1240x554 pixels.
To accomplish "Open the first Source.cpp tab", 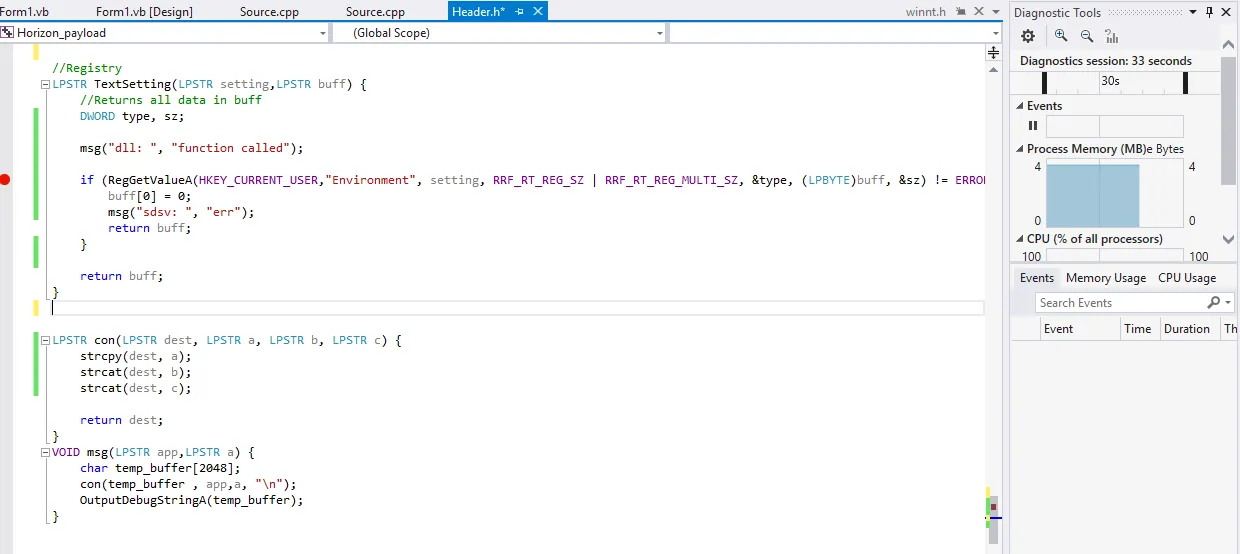I will (x=269, y=12).
